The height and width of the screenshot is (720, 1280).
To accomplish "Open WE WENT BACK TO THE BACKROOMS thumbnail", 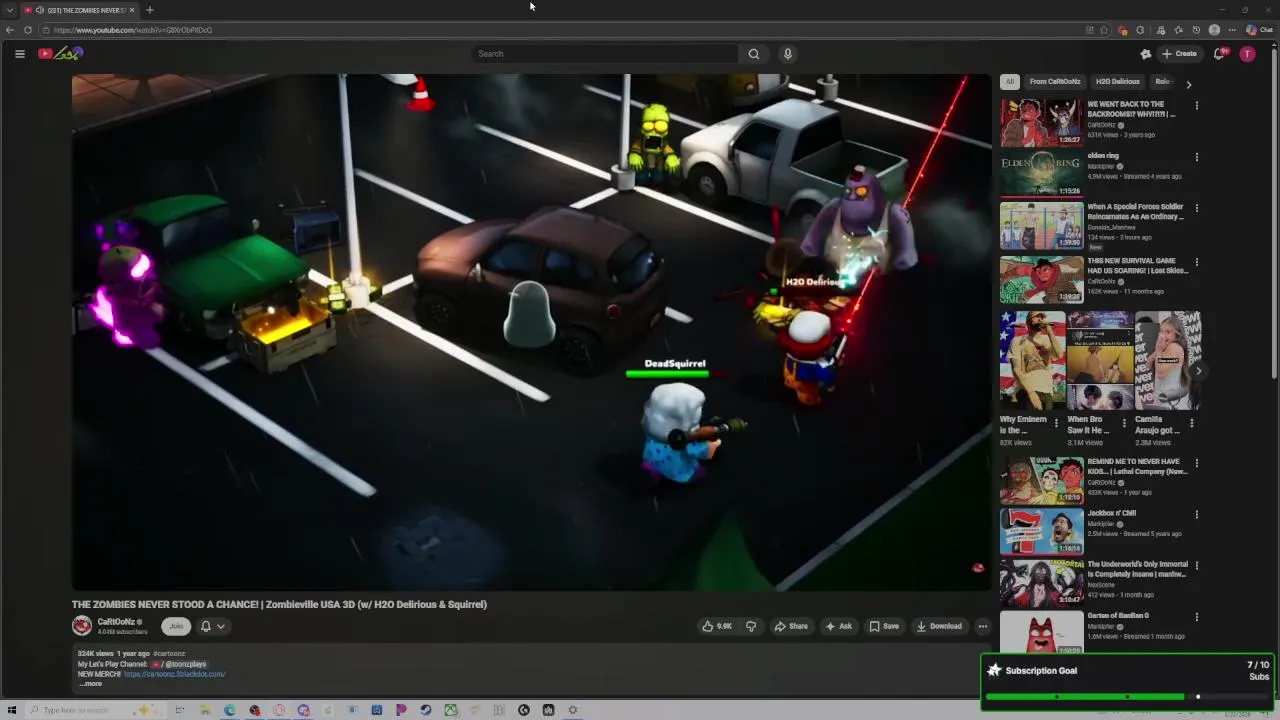I will tap(1041, 123).
